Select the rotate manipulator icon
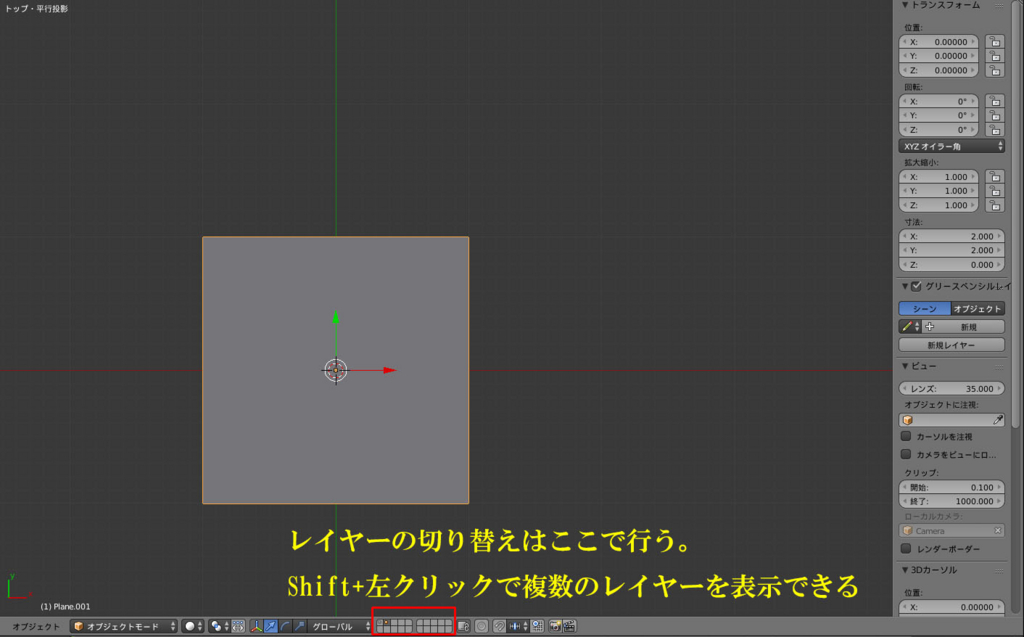The height and width of the screenshot is (637, 1024). 284,625
